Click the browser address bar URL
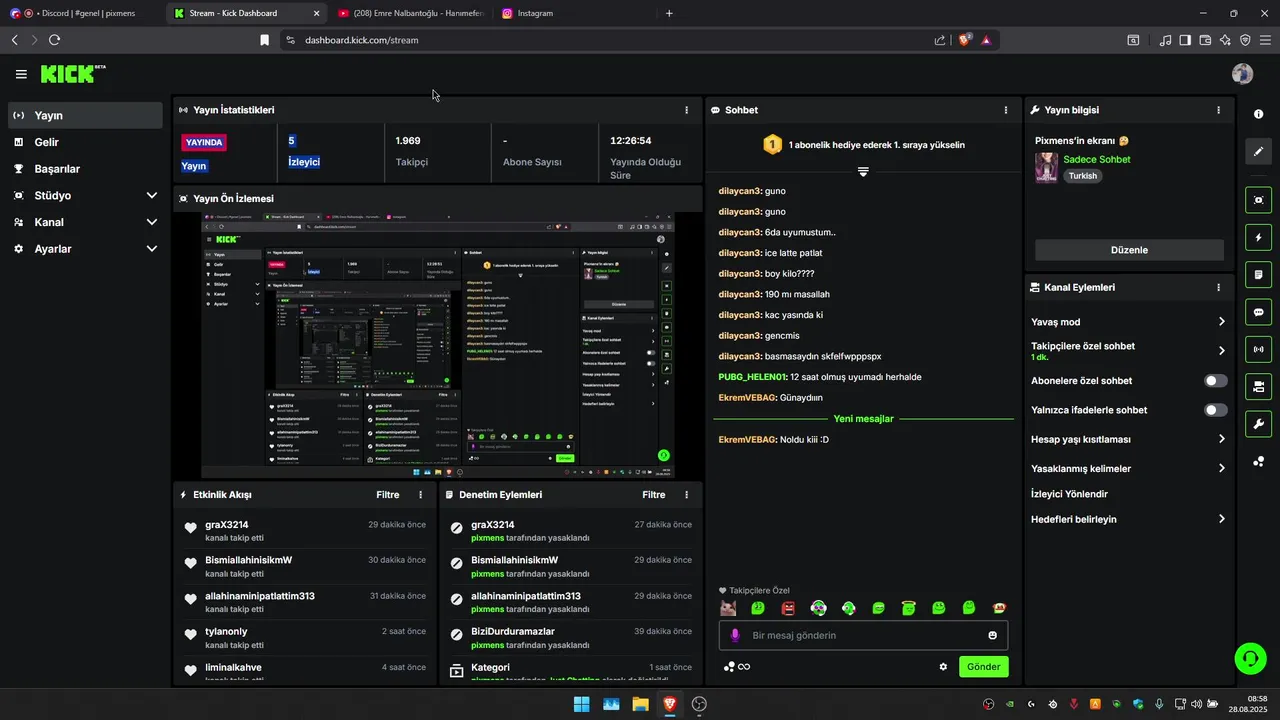Screen dimensions: 1280x720 [361, 40]
